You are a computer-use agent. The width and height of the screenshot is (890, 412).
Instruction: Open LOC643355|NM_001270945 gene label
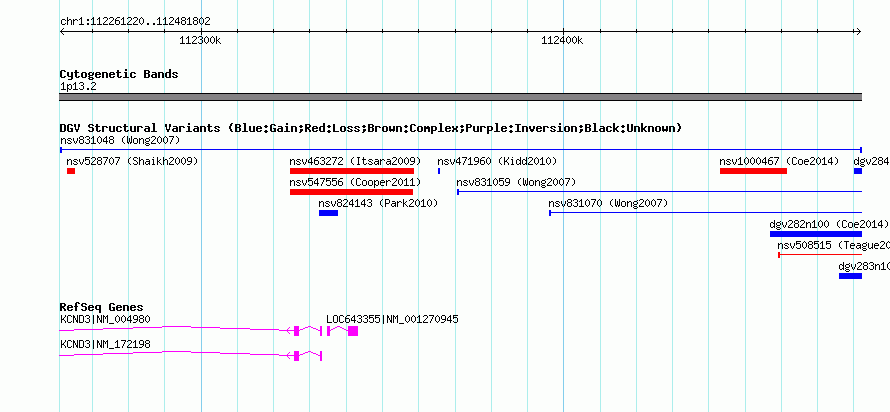(x=392, y=319)
